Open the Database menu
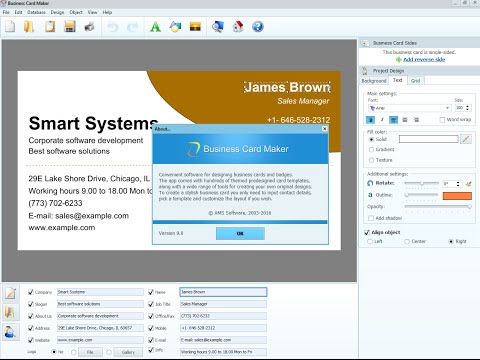The width and height of the screenshot is (480, 360). (36, 12)
